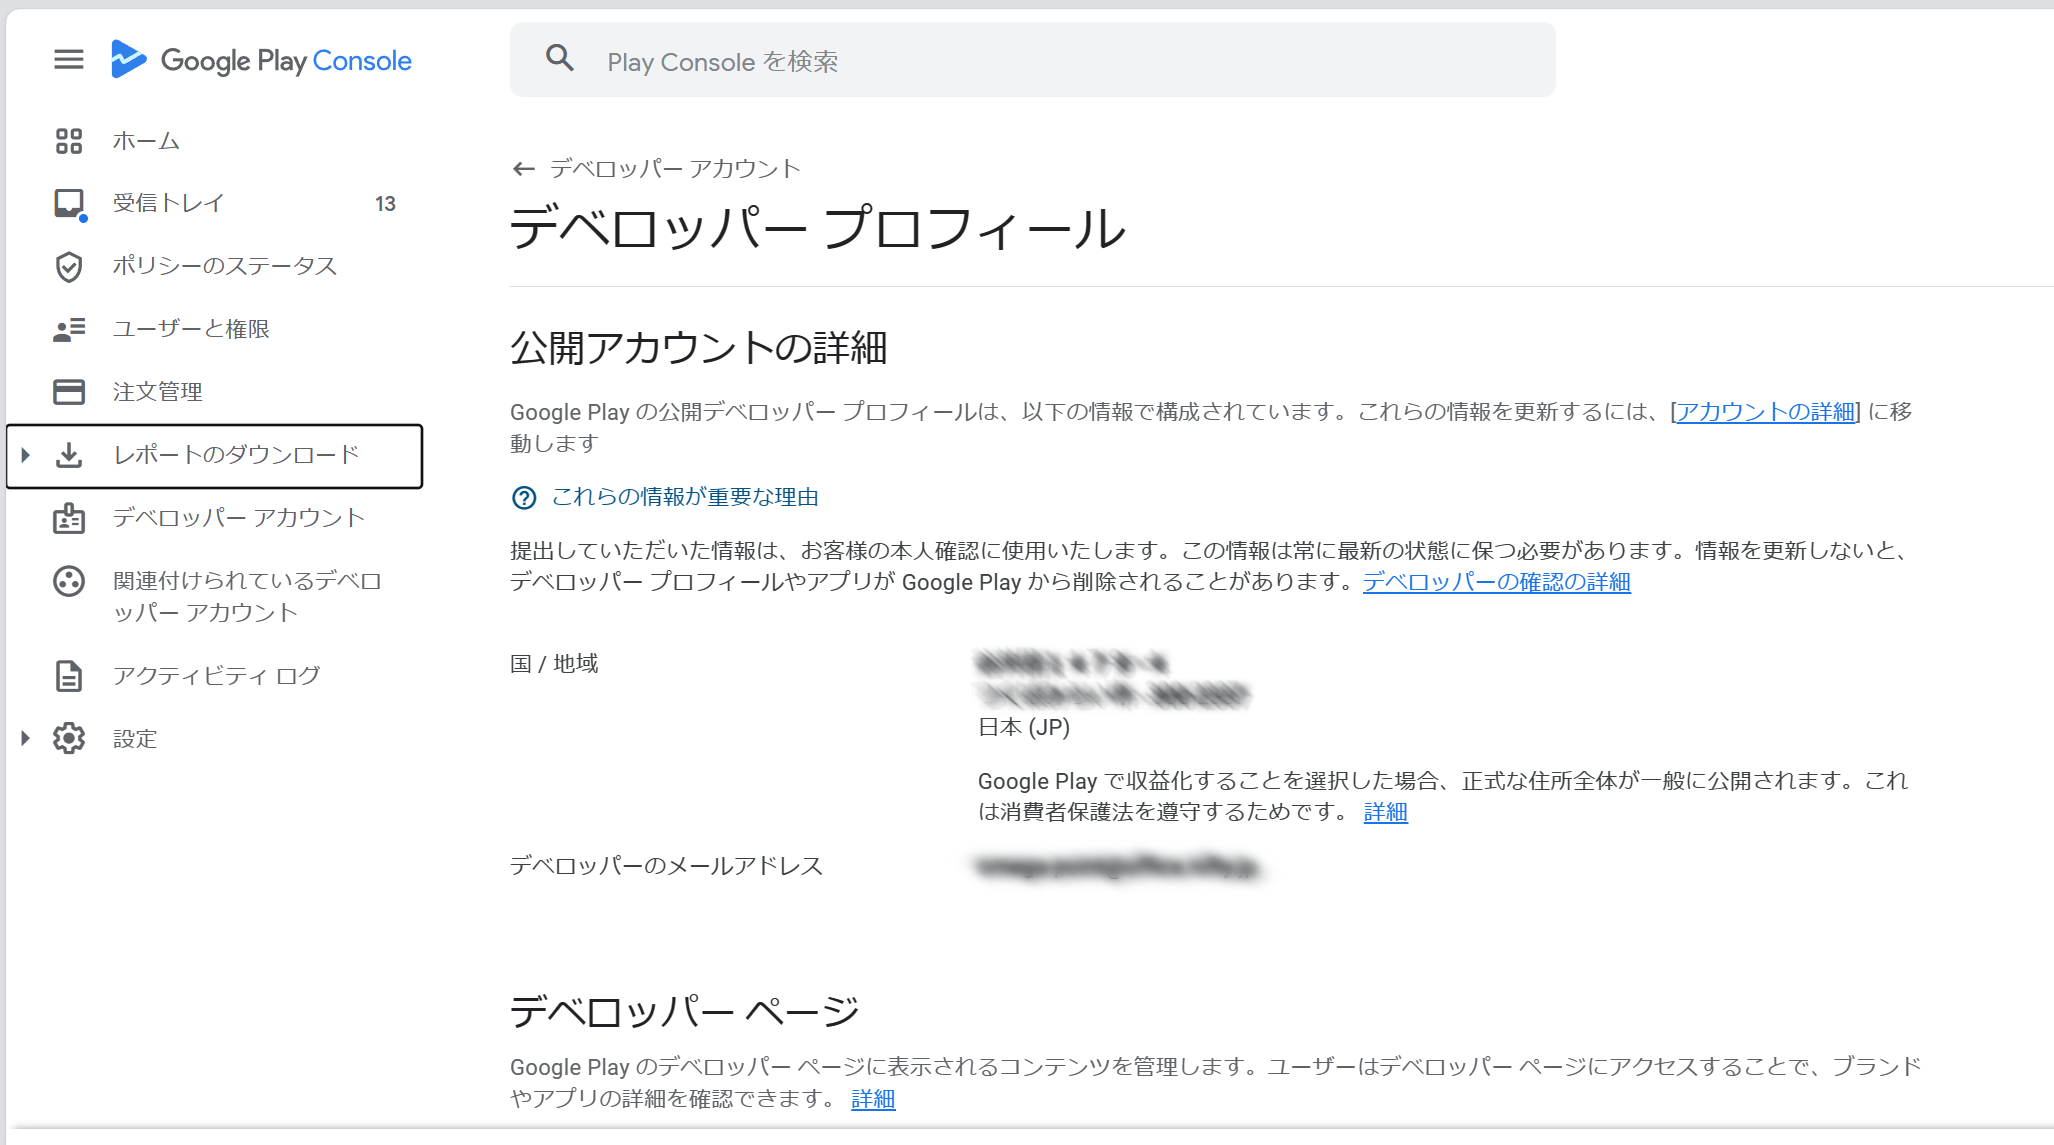2054x1145 pixels.
Task: Expand the レポートのダウンロード section
Action: pos(24,456)
